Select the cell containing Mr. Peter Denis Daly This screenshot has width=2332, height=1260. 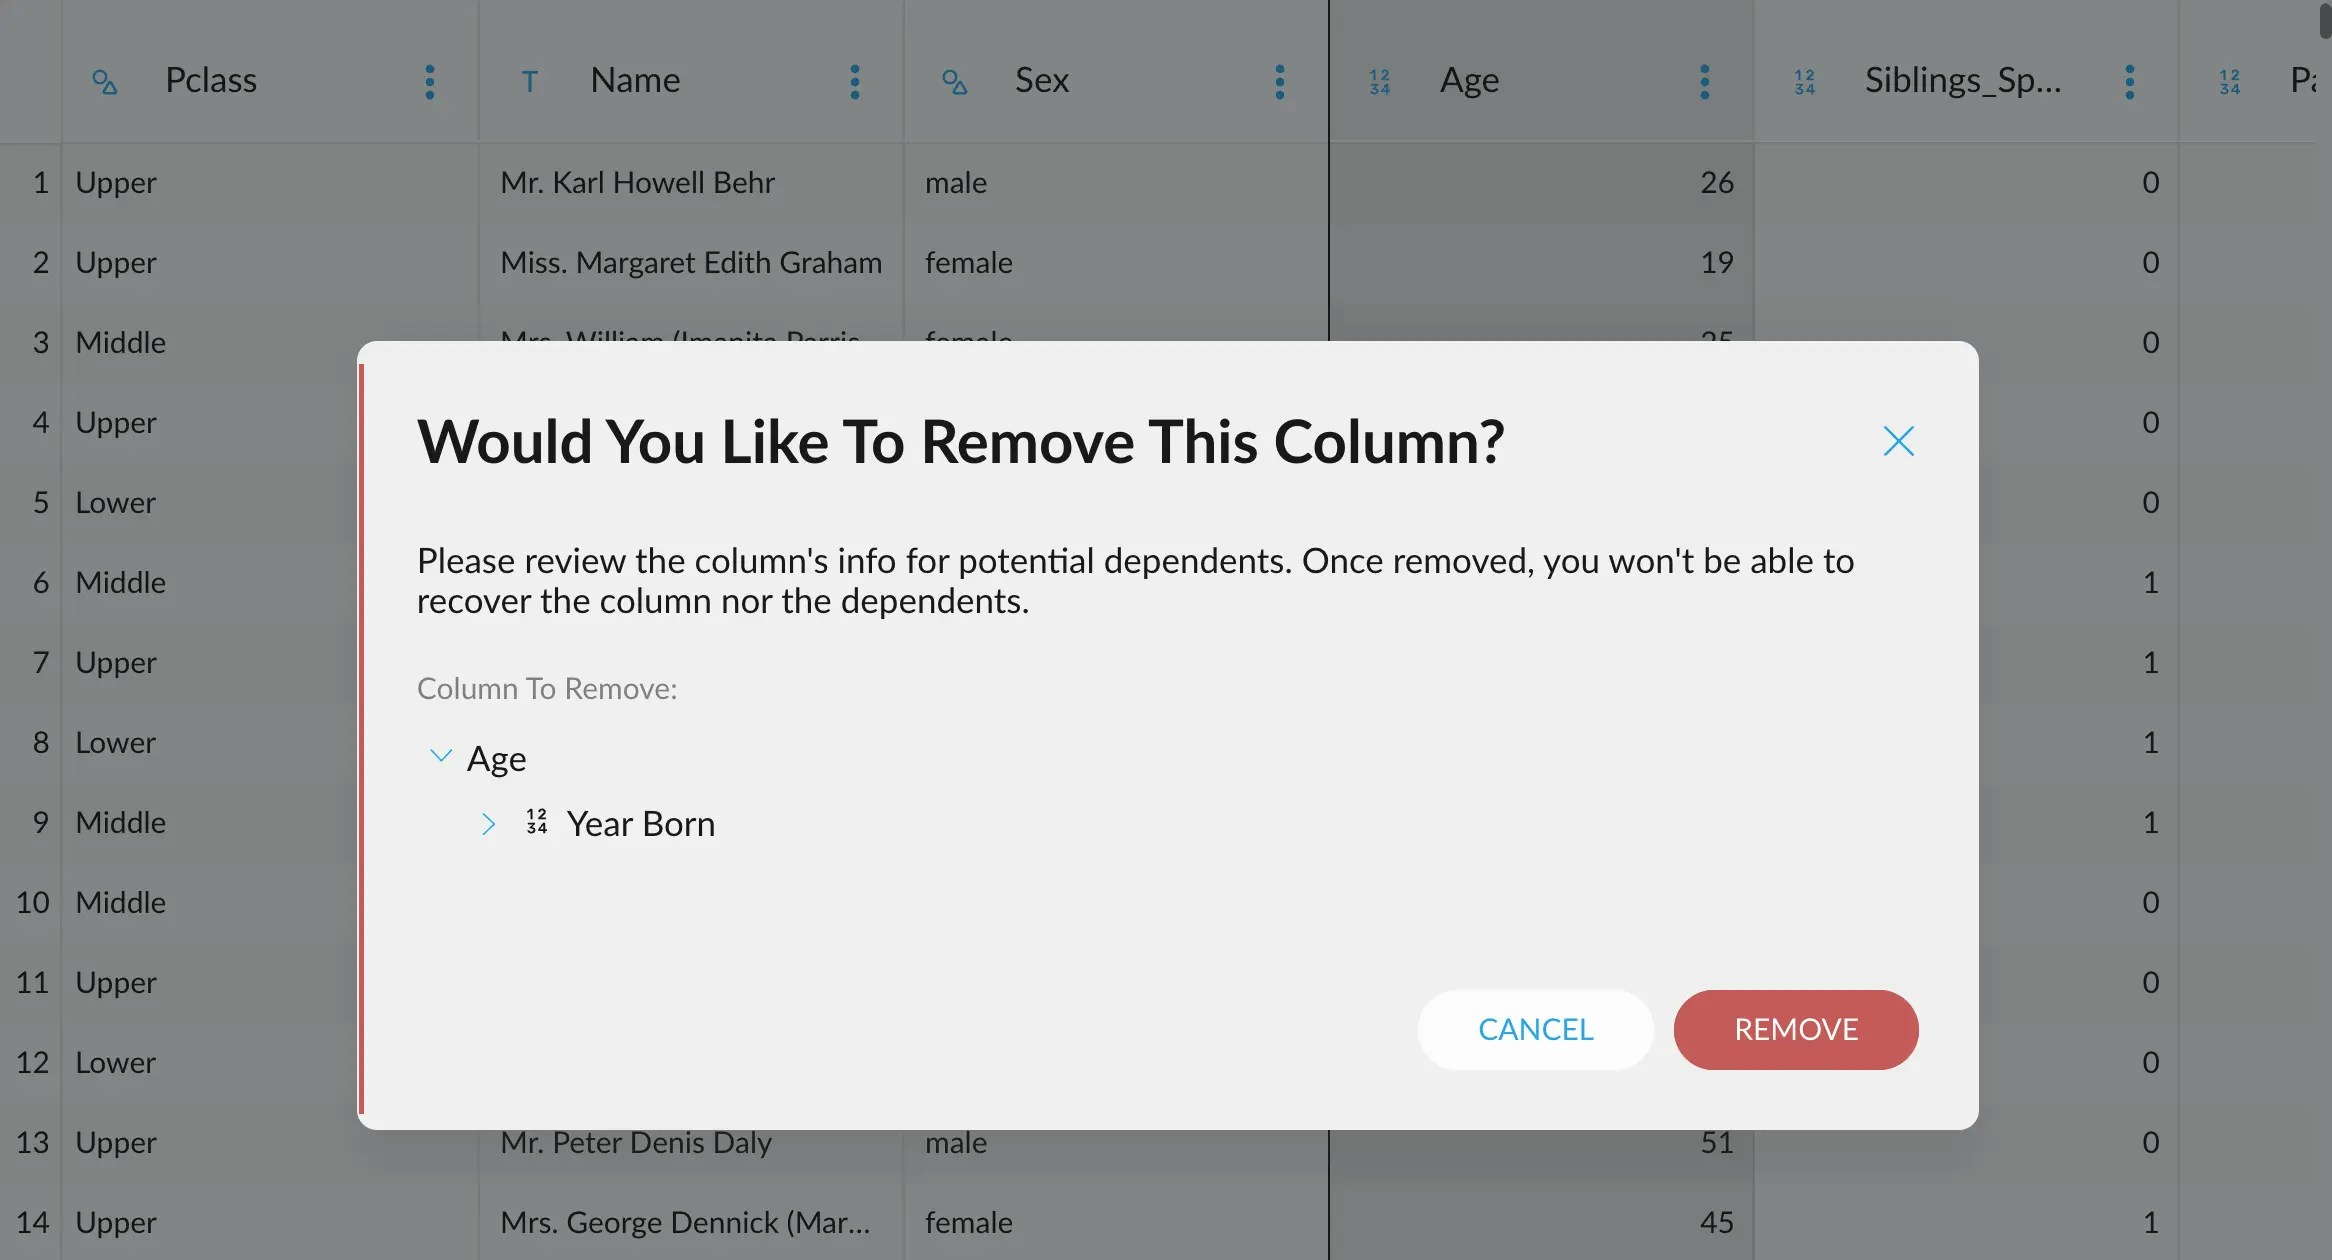[x=637, y=1142]
